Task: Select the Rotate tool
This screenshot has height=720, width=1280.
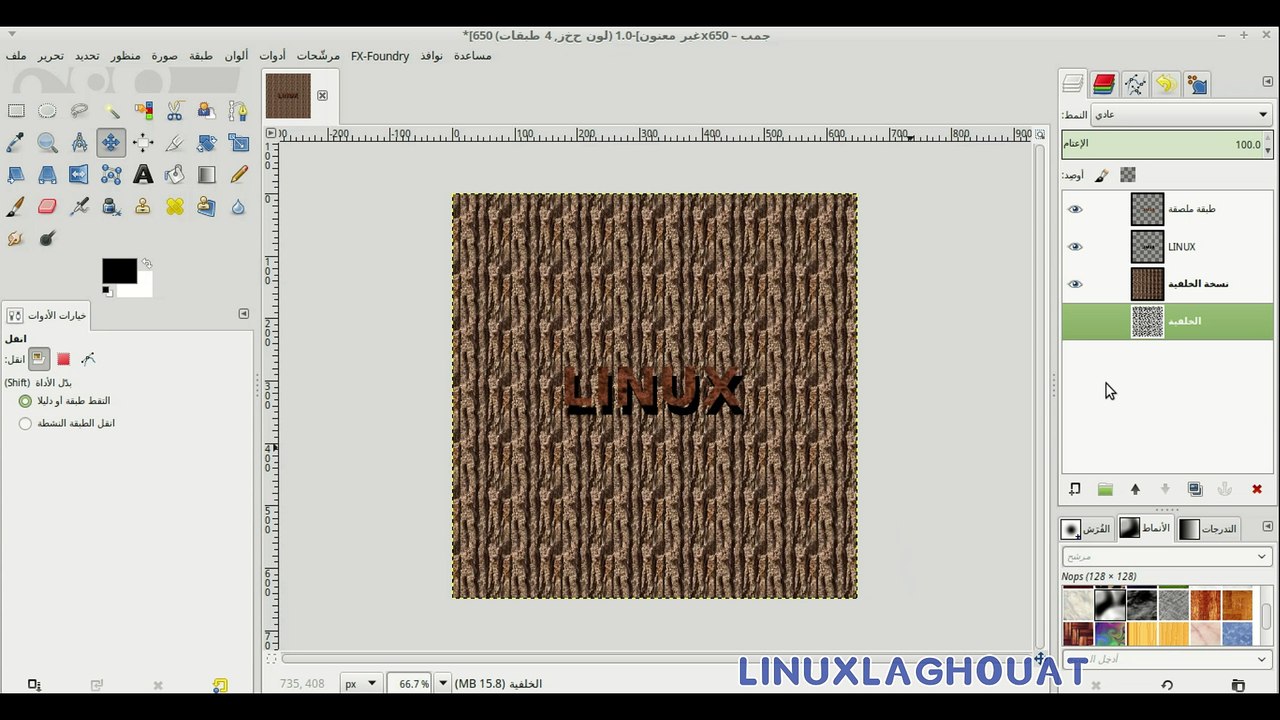Action: pos(207,143)
